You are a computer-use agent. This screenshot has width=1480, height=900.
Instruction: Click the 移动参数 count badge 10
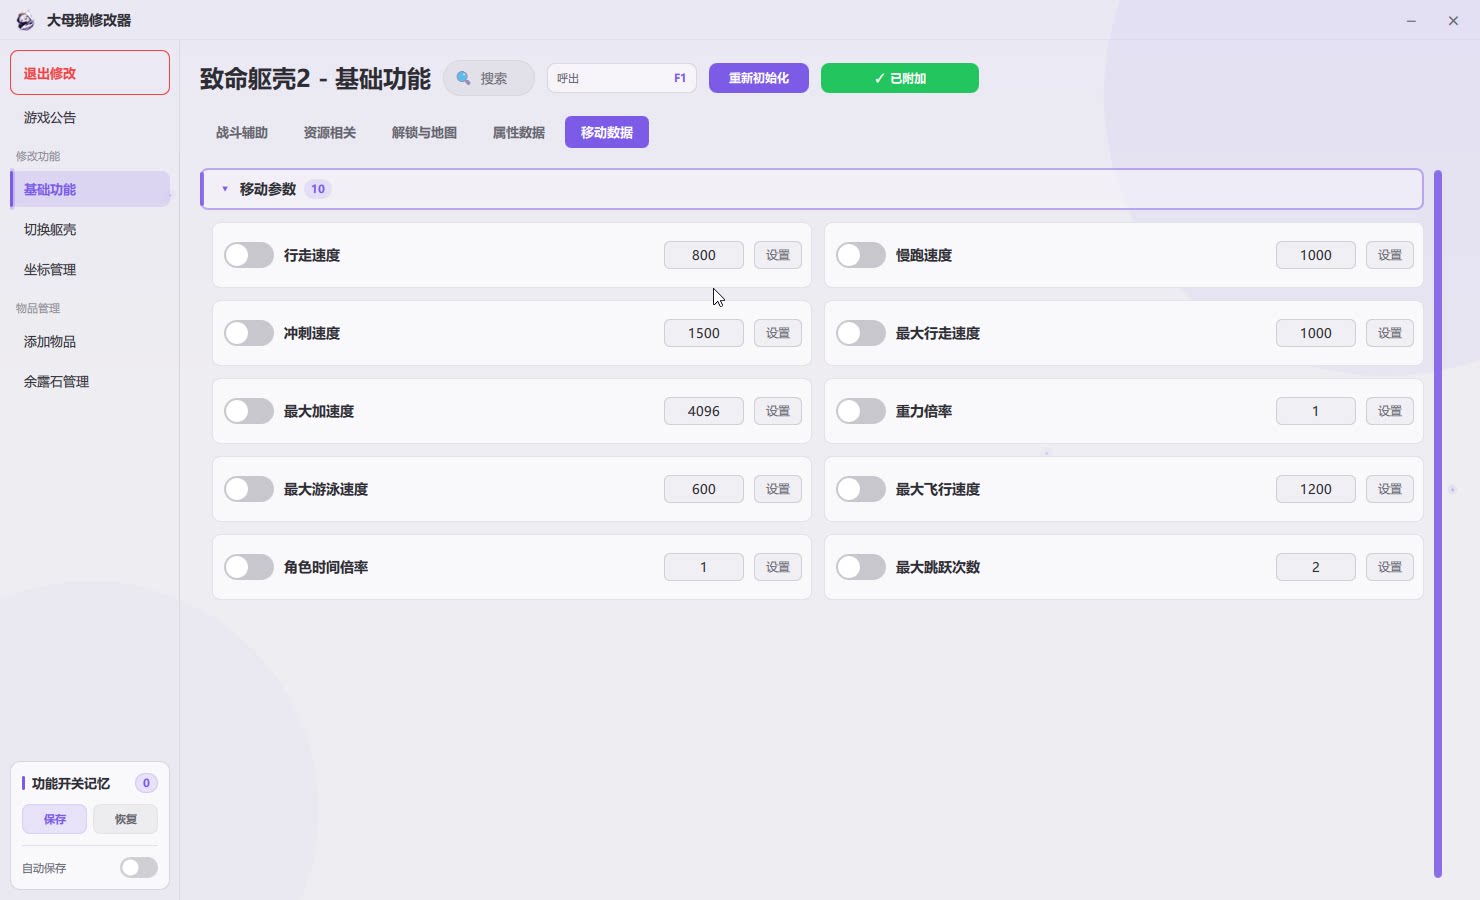click(318, 189)
